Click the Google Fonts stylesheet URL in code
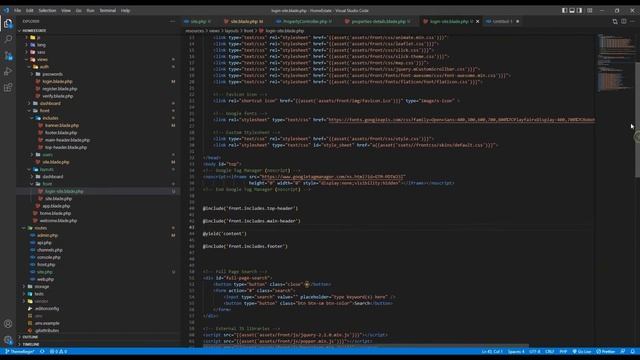 (x=461, y=120)
